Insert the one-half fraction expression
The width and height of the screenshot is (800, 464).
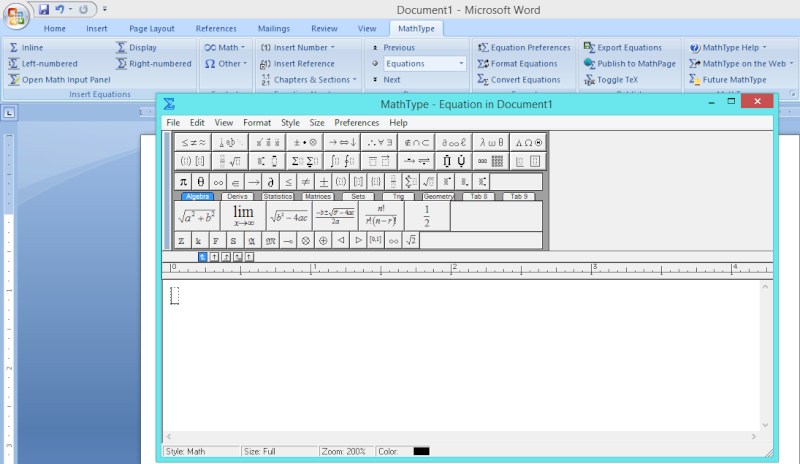click(427, 216)
